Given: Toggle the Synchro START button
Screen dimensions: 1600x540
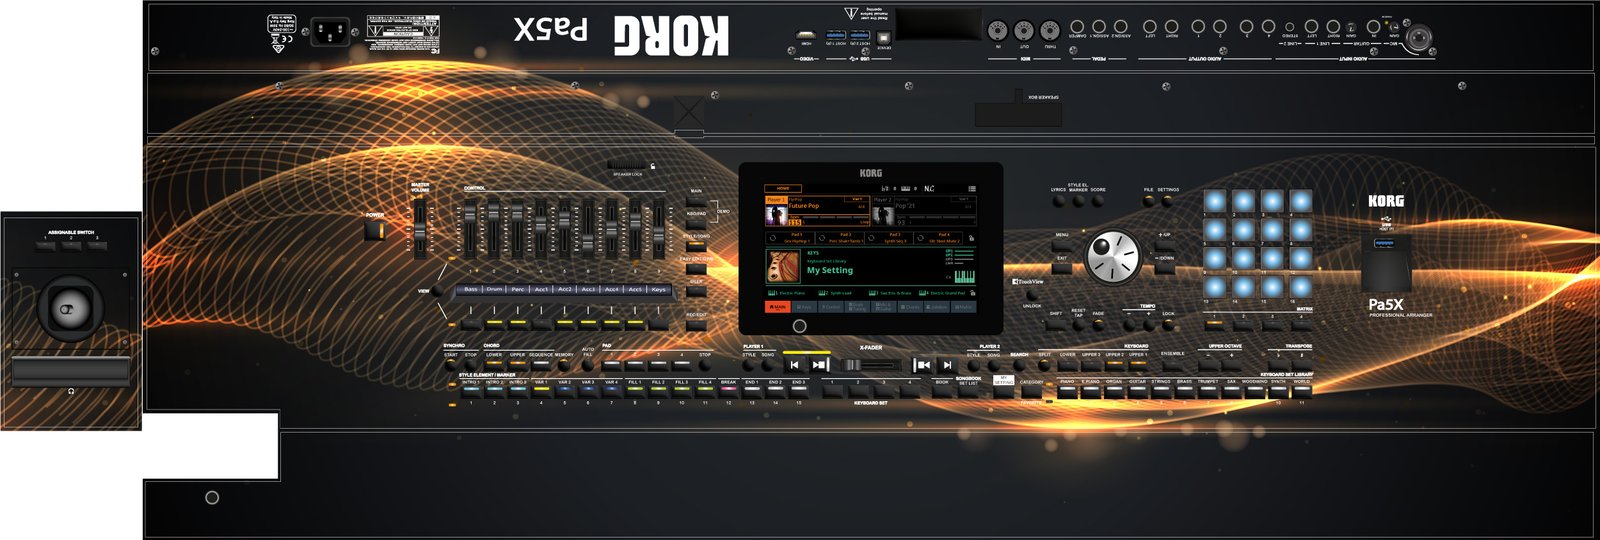Looking at the screenshot, I should [450, 366].
